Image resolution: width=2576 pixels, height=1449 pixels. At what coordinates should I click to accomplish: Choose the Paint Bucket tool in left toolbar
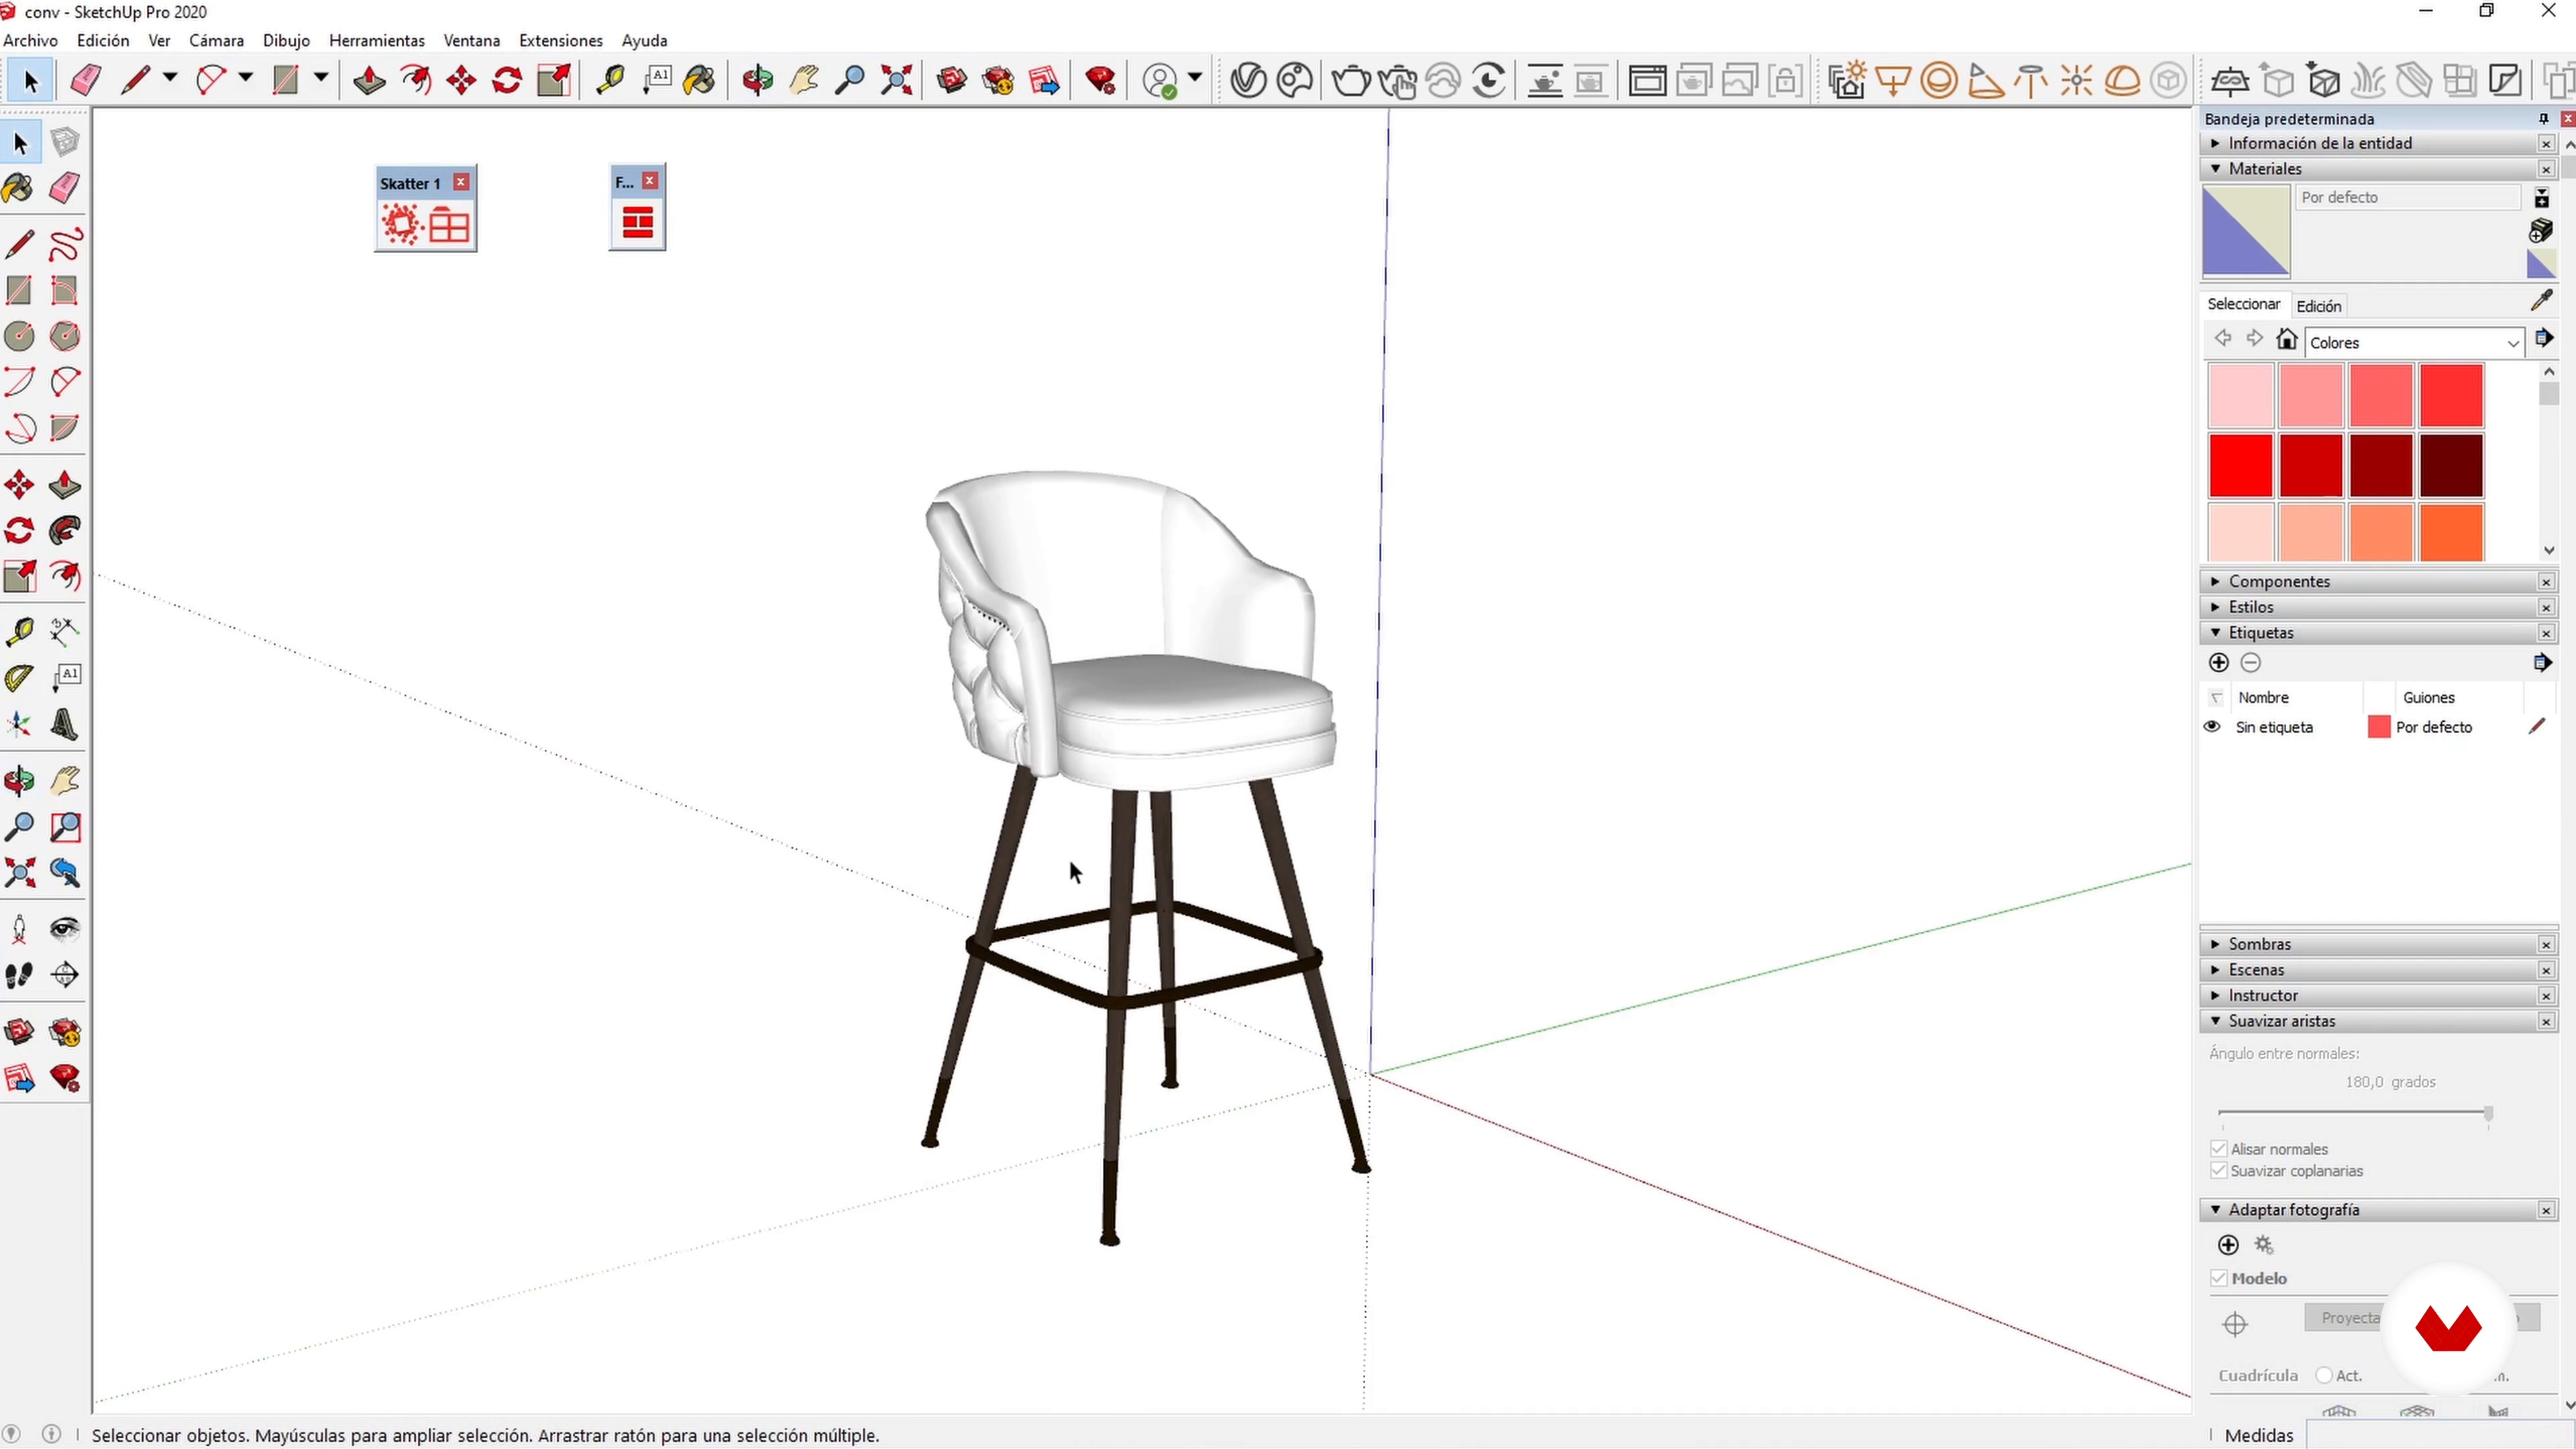click(x=18, y=188)
